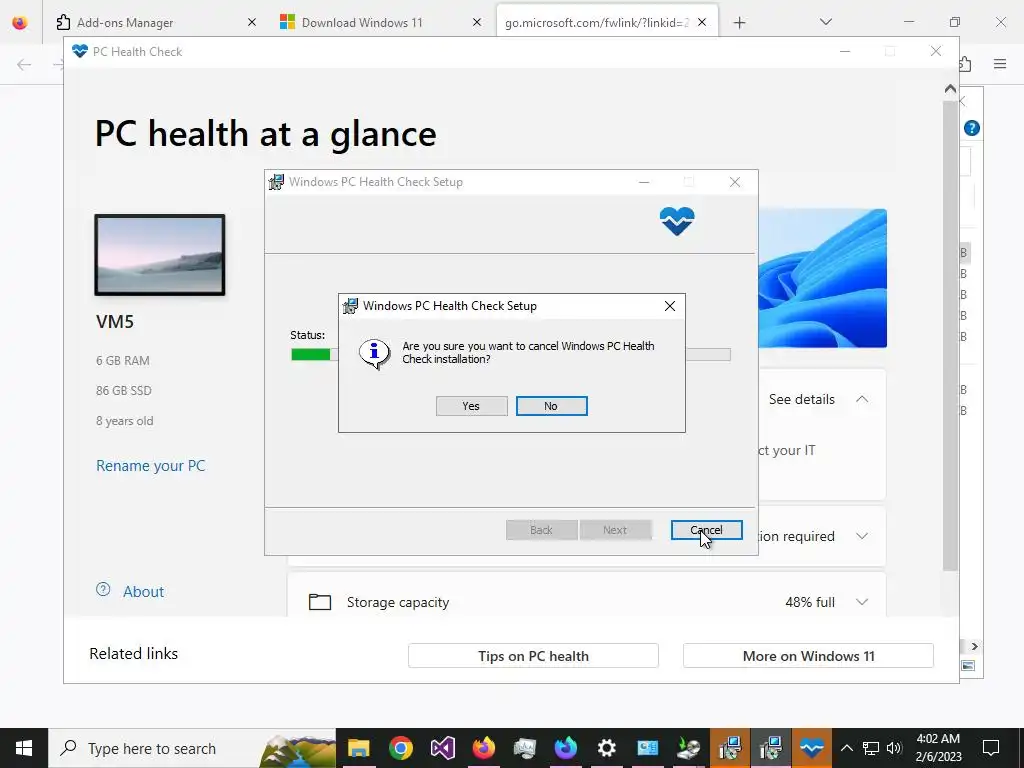Open the About link in PC Health Check
Screen dimensions: 1024x768
pyautogui.click(x=144, y=592)
